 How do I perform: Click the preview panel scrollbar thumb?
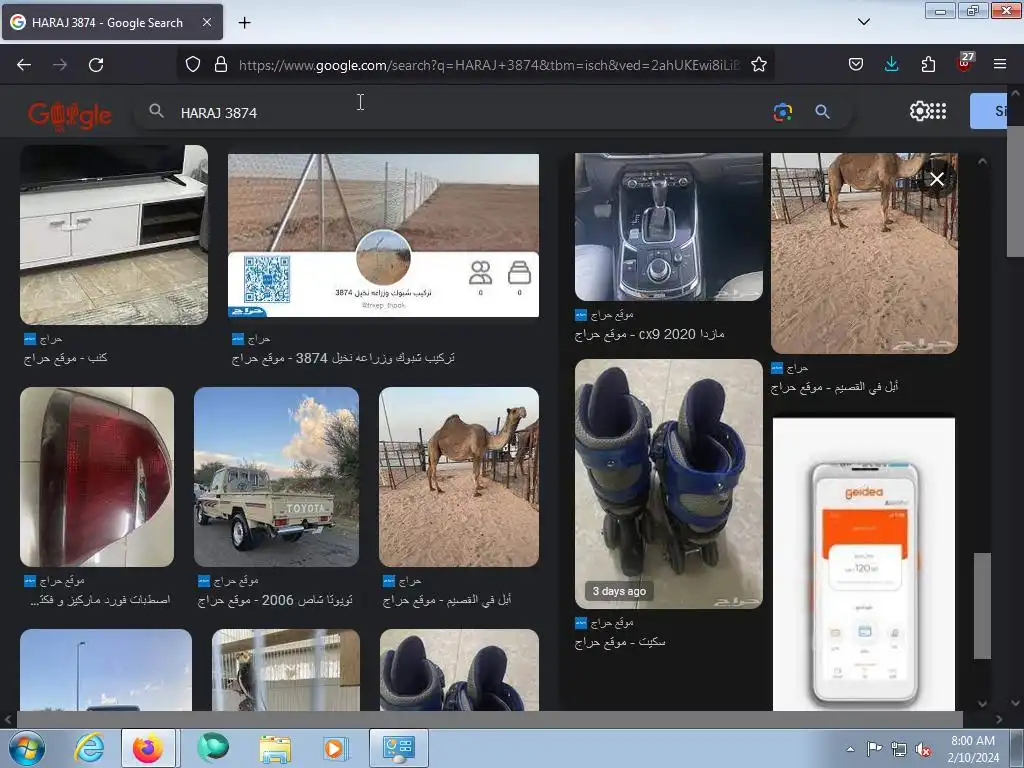[982, 605]
